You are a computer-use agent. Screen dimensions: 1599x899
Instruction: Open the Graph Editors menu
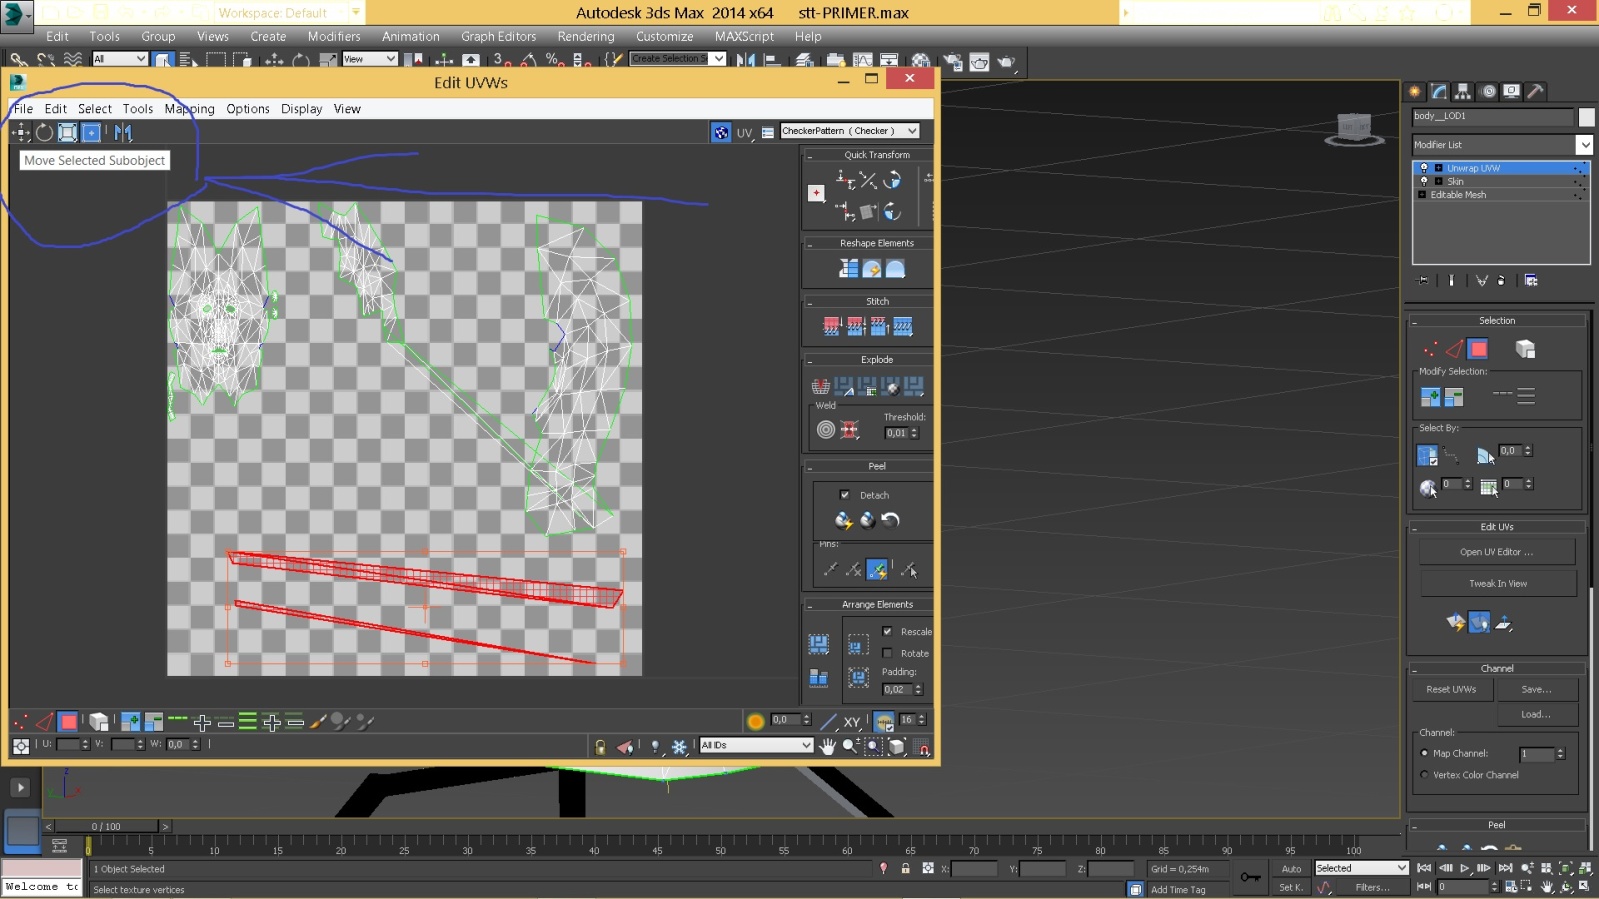[x=498, y=37]
